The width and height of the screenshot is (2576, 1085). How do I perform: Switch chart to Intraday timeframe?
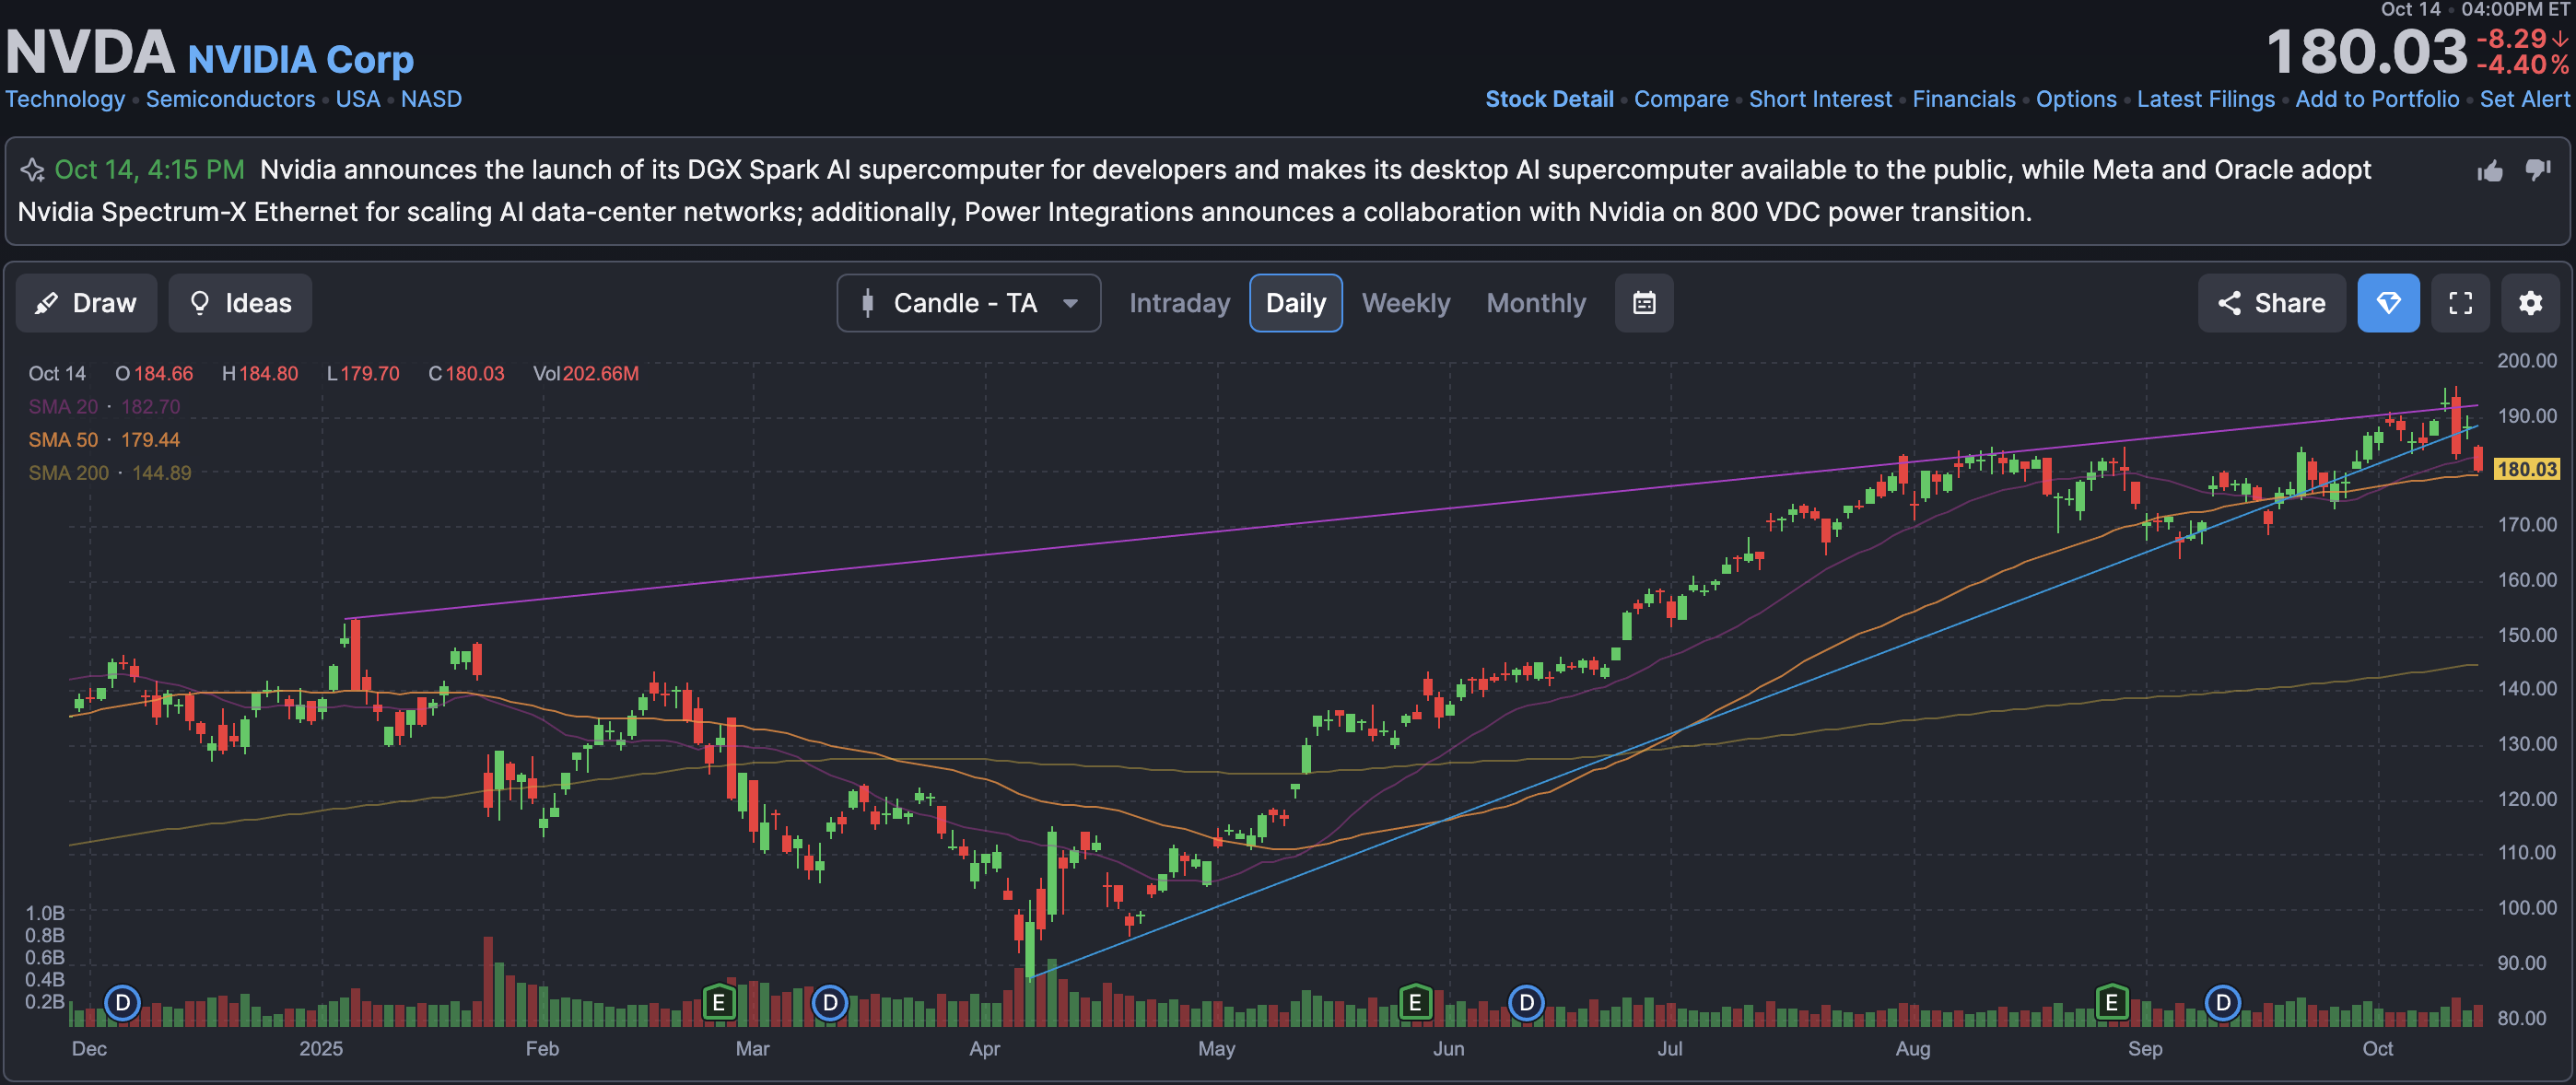click(x=1179, y=303)
